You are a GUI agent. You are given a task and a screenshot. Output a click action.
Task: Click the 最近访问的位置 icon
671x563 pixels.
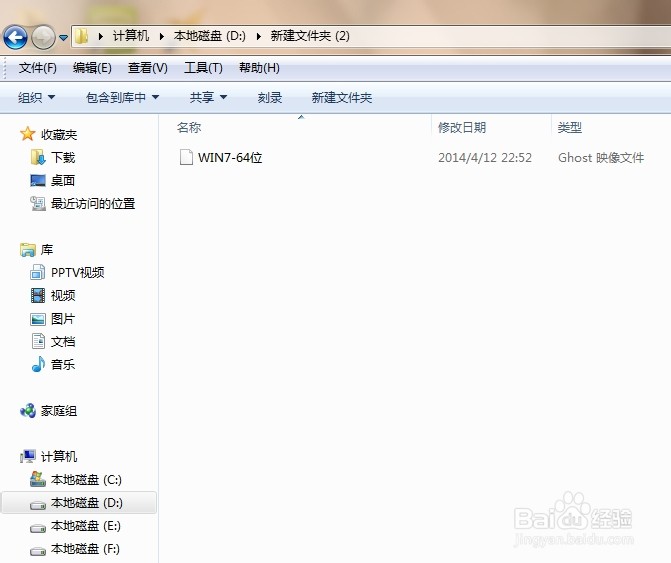click(38, 203)
